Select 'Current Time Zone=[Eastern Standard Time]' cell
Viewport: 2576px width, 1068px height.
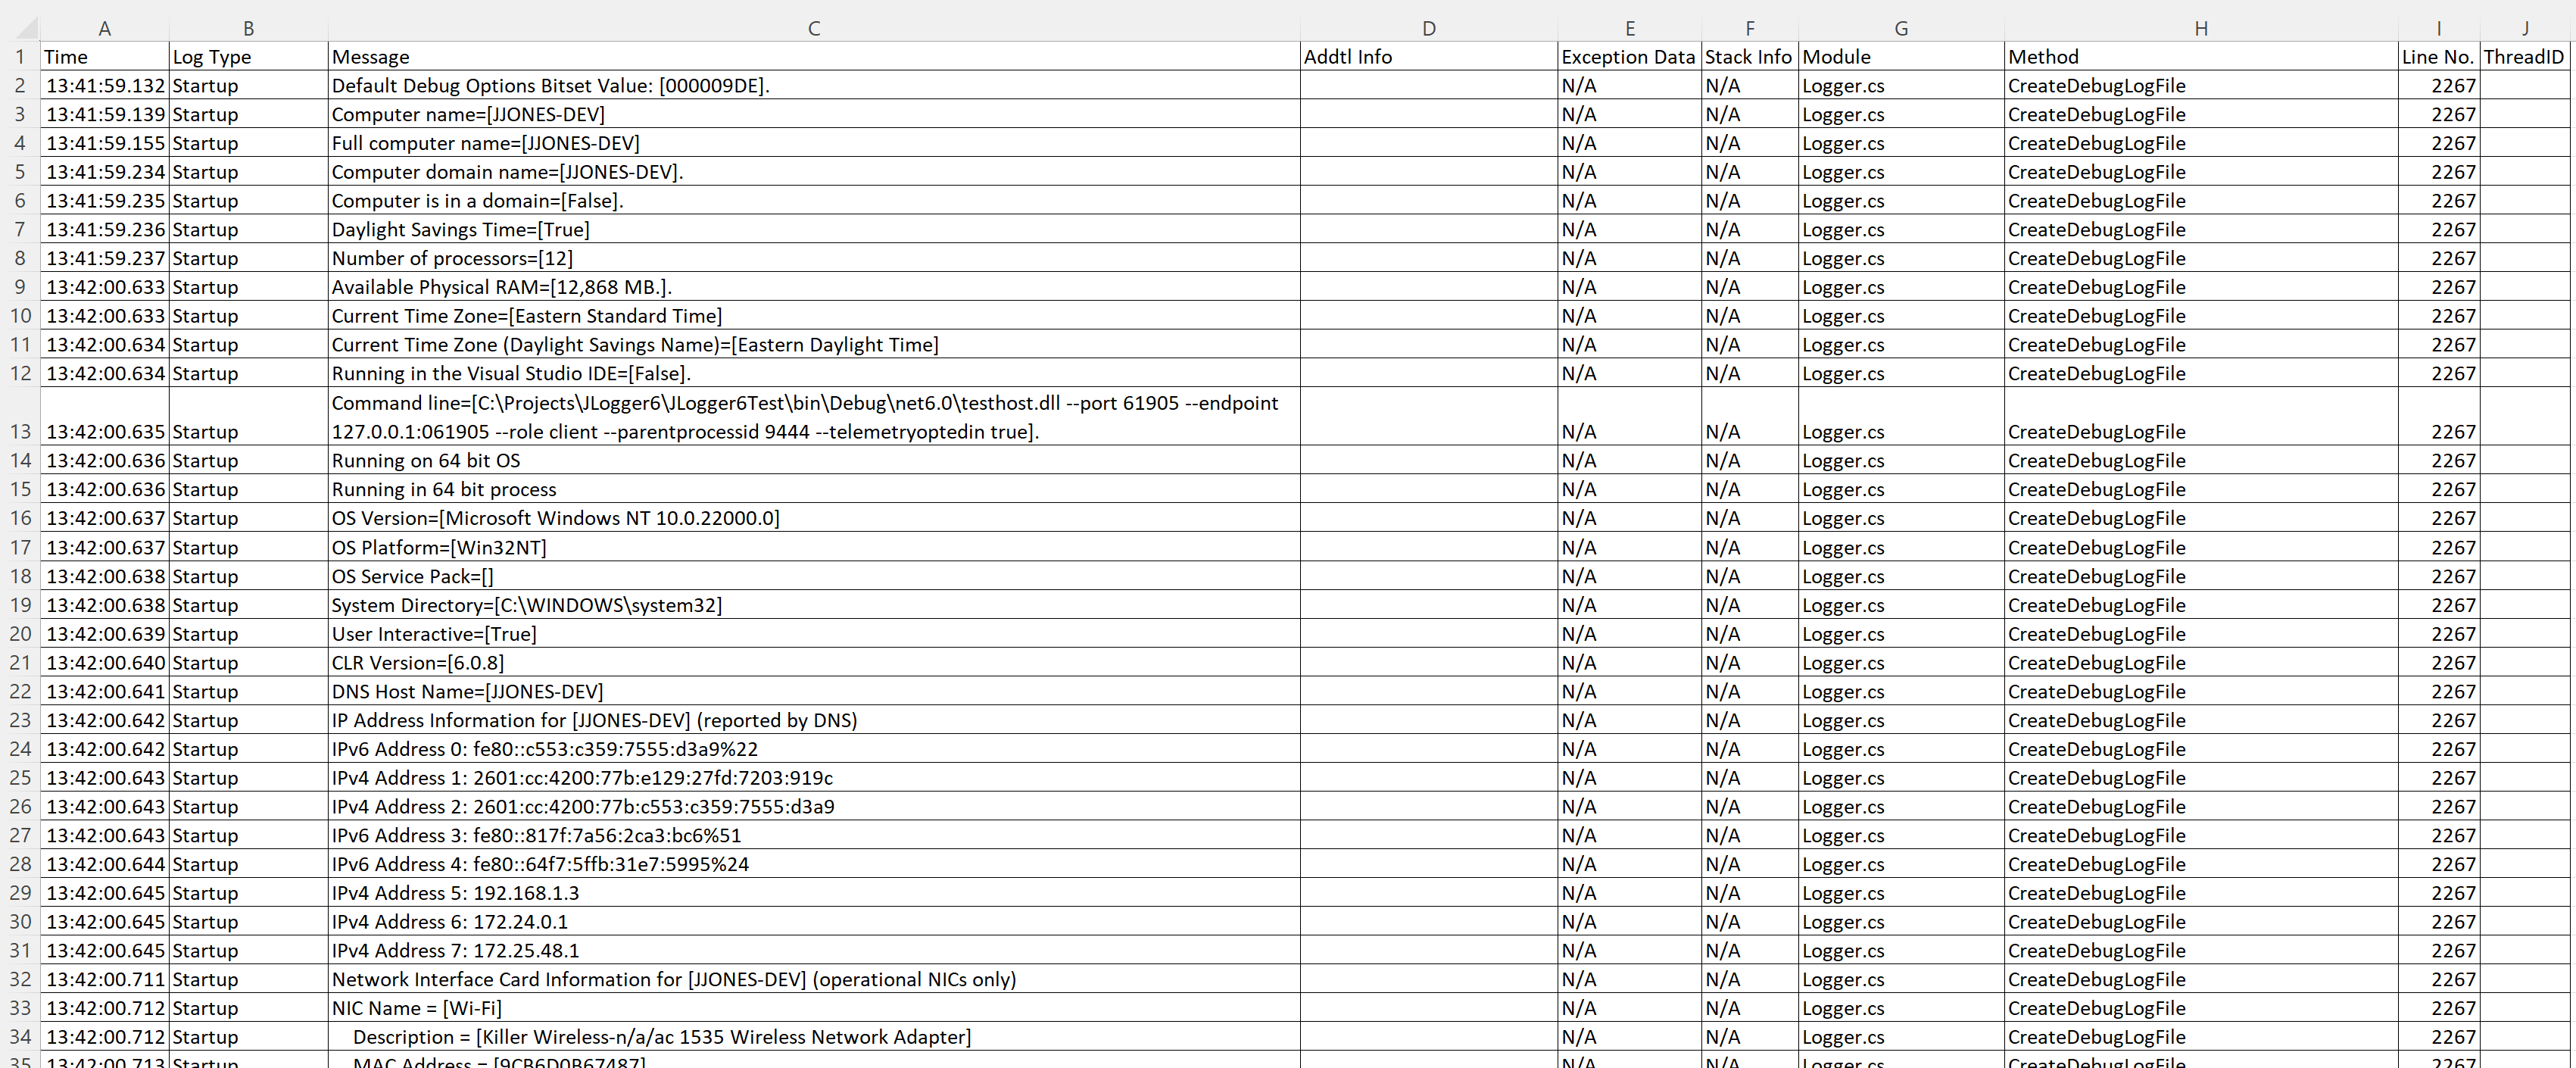814,316
